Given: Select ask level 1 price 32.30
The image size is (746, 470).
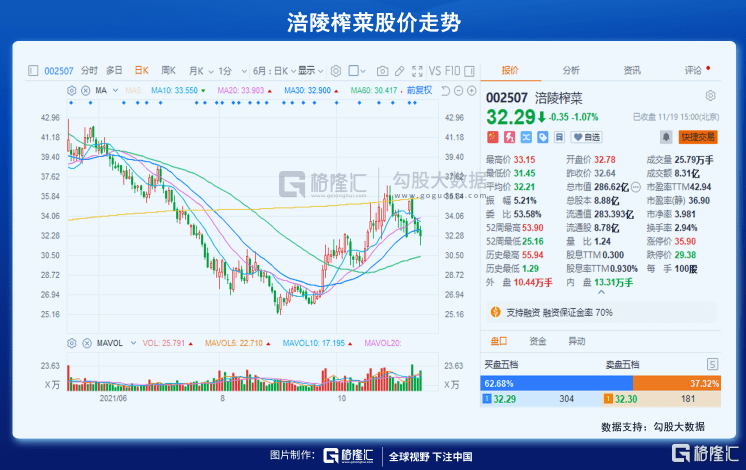Looking at the screenshot, I should point(626,399).
